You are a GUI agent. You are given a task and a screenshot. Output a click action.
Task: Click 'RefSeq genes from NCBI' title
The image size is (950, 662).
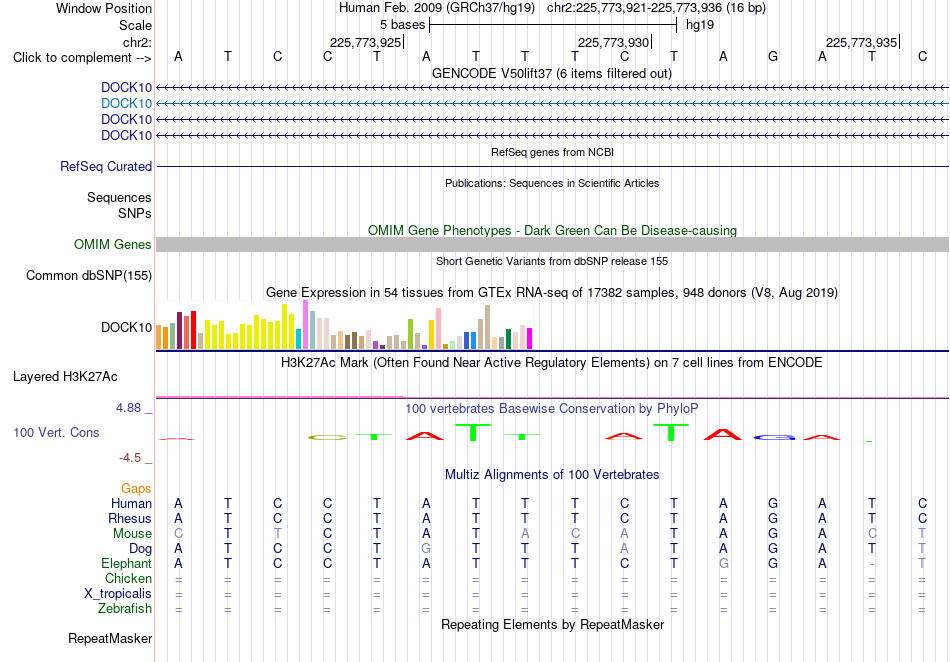tap(552, 152)
